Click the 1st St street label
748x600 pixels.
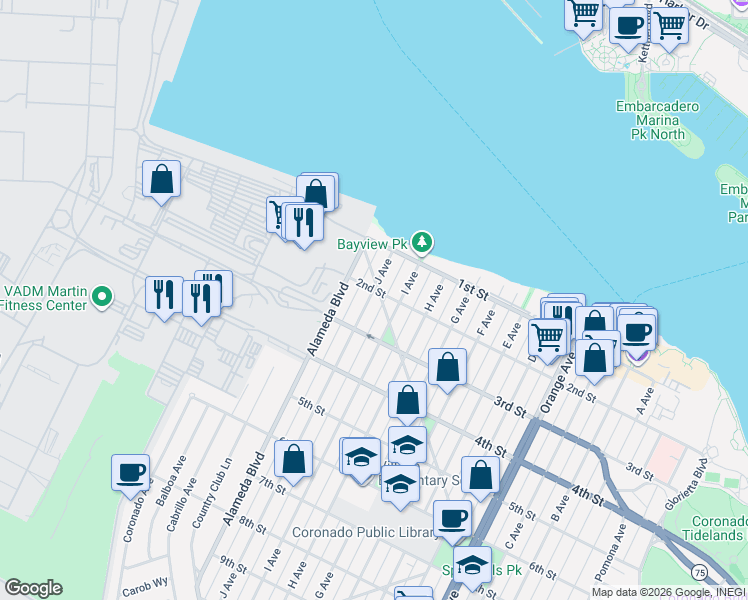tap(473, 290)
